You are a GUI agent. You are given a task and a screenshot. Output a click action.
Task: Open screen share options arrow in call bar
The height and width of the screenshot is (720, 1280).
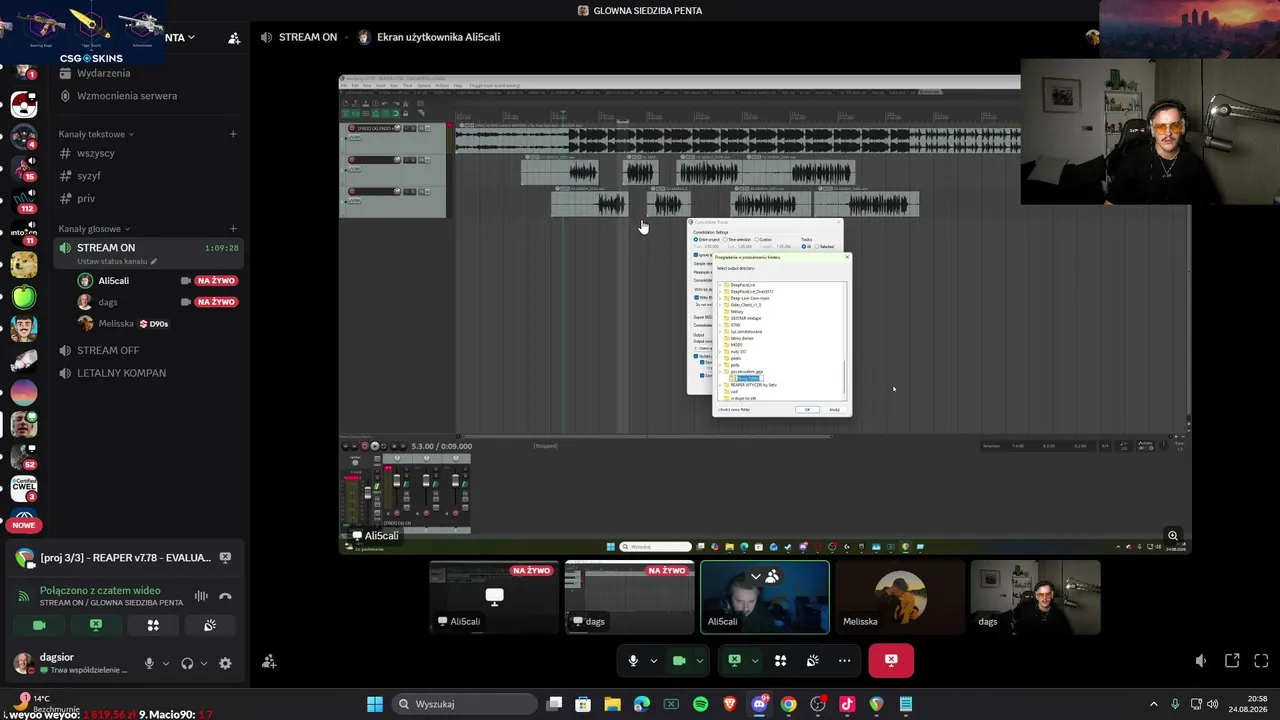point(754,660)
